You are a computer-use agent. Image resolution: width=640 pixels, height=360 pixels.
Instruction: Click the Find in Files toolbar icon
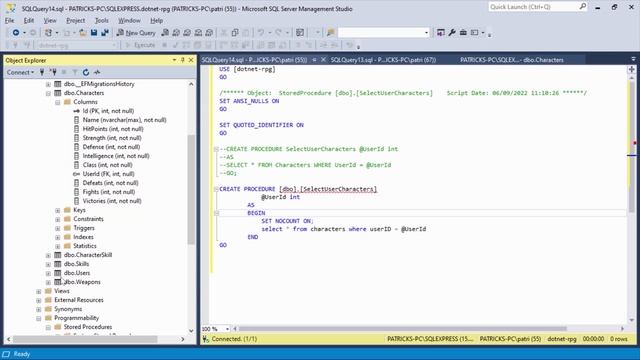331,33
